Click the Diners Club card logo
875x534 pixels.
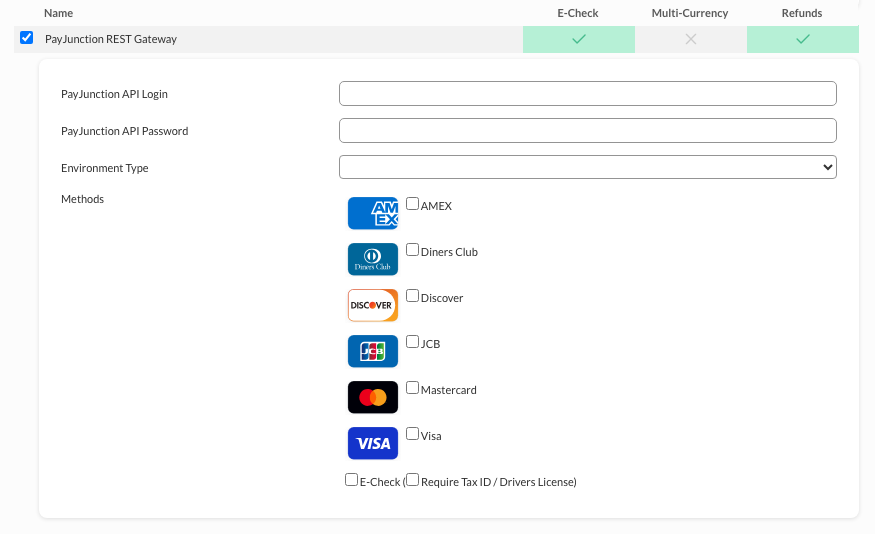373,259
